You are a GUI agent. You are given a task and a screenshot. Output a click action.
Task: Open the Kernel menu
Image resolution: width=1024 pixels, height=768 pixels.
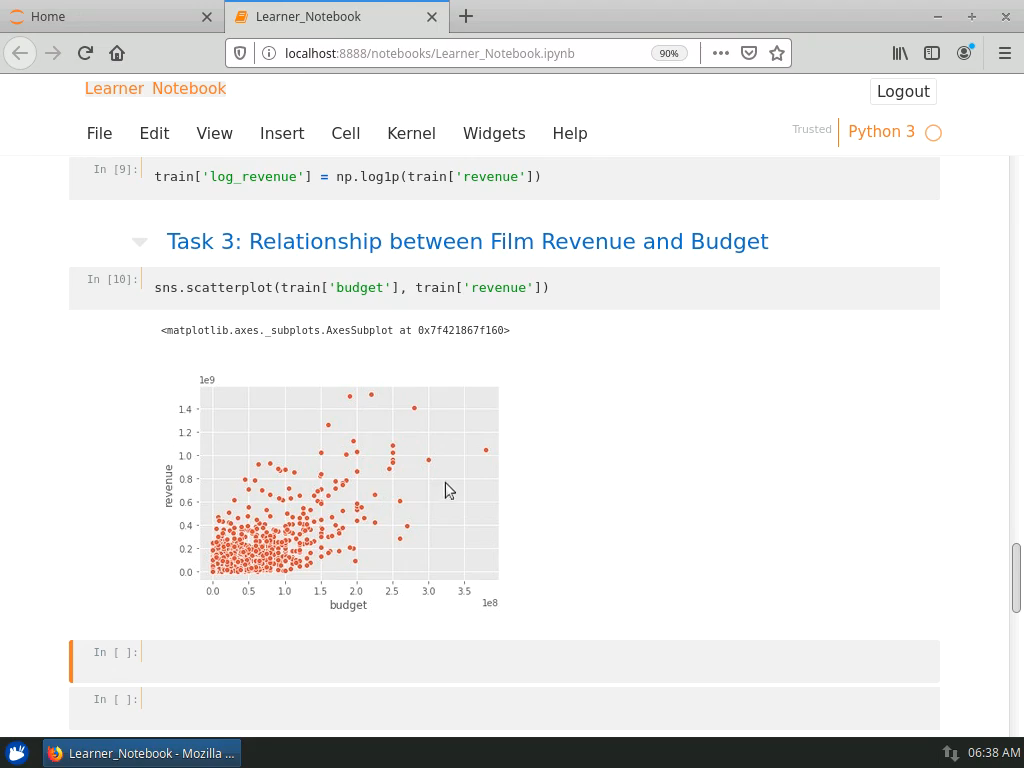click(x=410, y=133)
